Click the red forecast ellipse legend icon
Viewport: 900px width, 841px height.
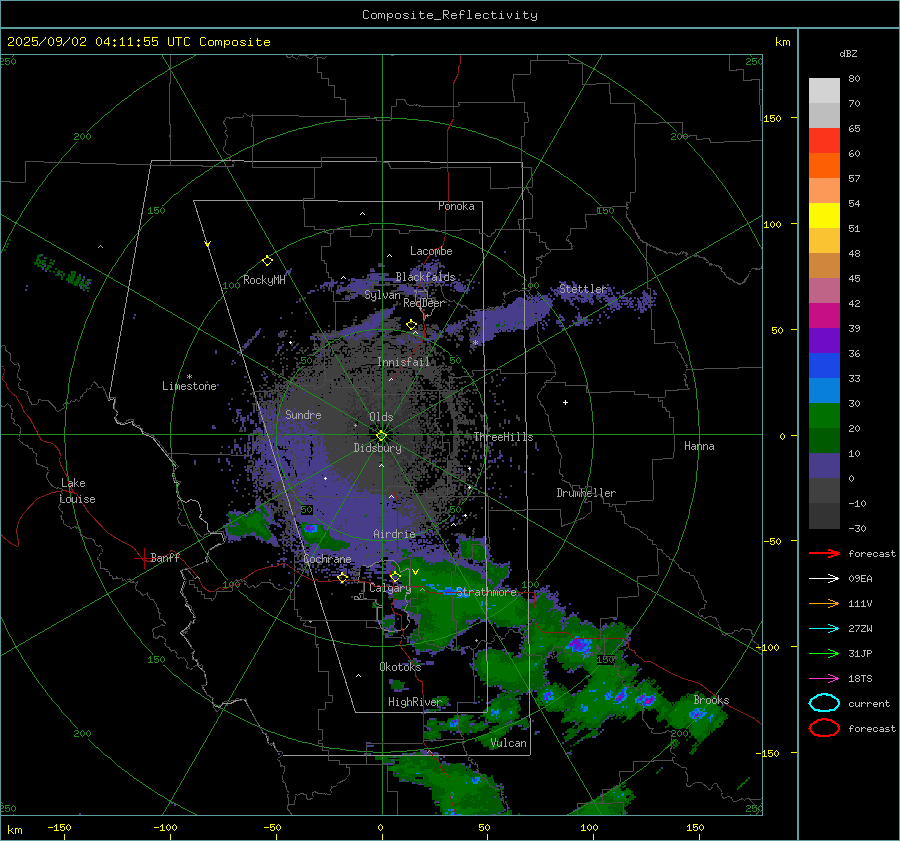(824, 728)
